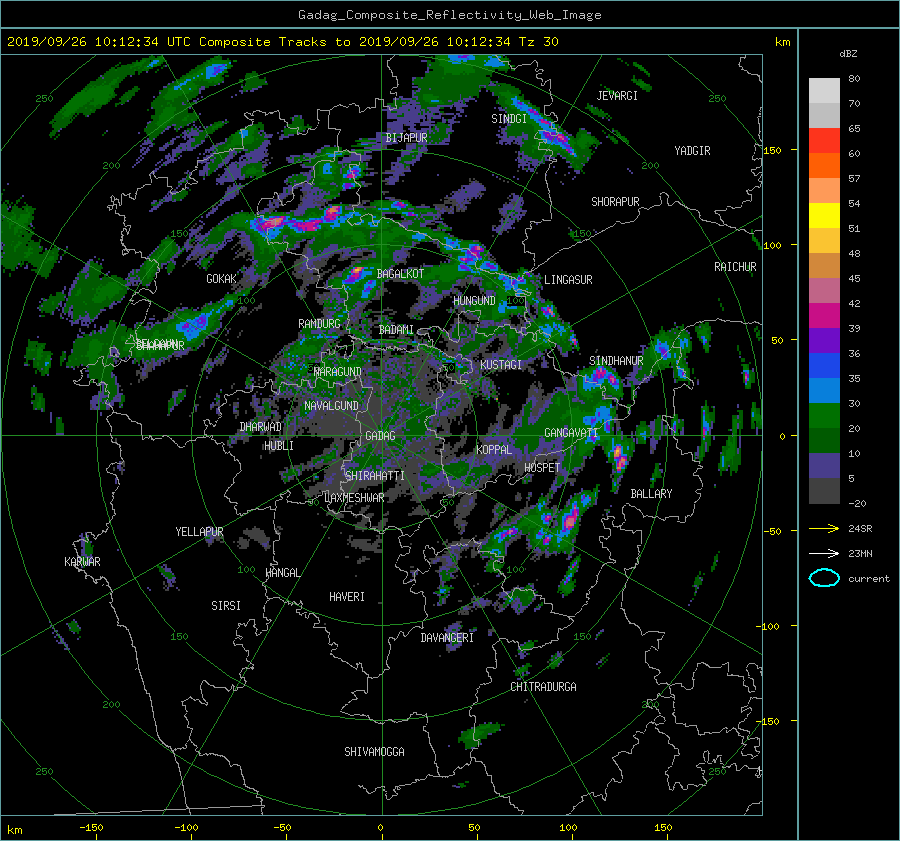Click the RAMDURG city label

point(319,324)
